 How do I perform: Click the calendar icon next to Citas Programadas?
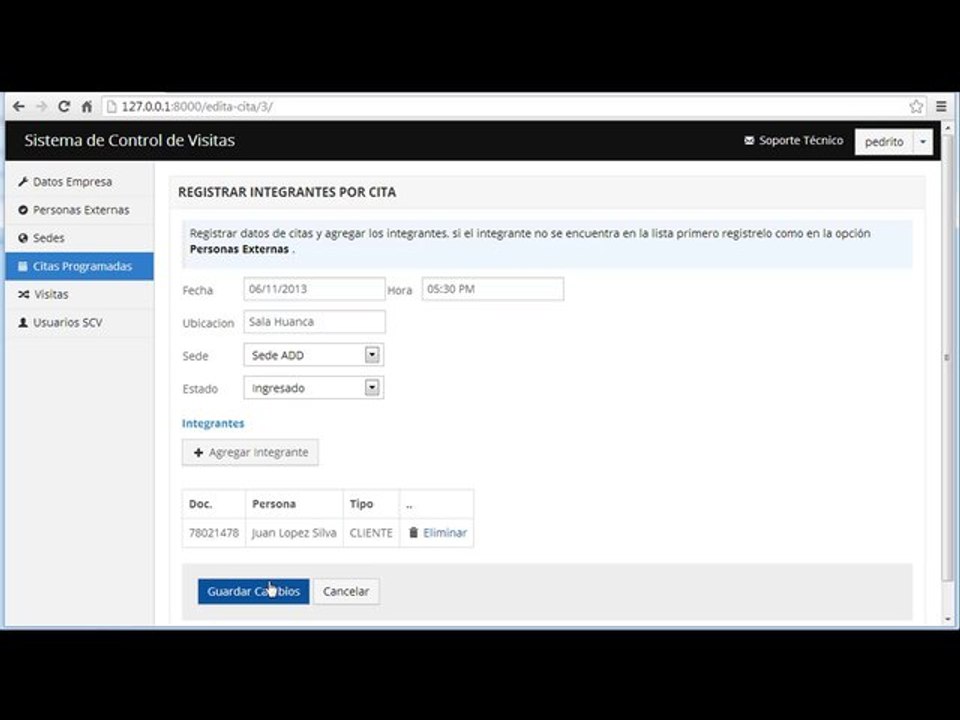(x=23, y=266)
